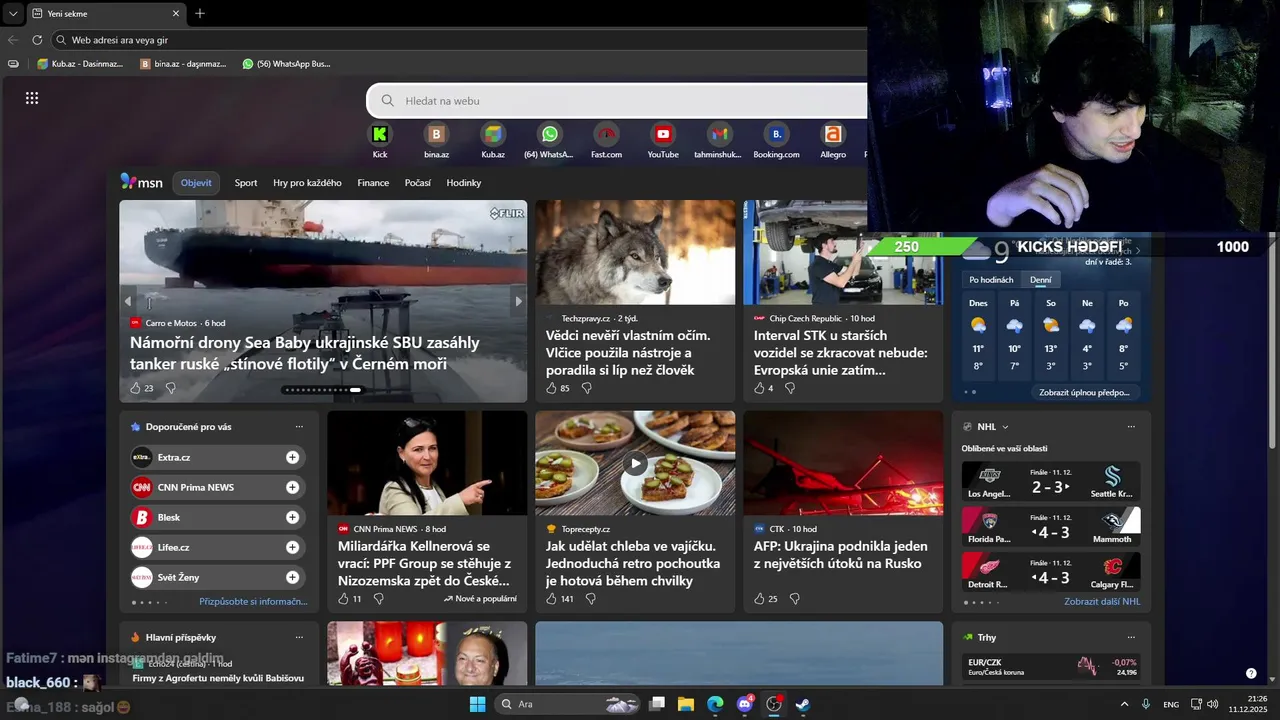Viewport: 1280px width, 720px height.
Task: Follow Extra.cz with its plus button
Action: point(292,457)
